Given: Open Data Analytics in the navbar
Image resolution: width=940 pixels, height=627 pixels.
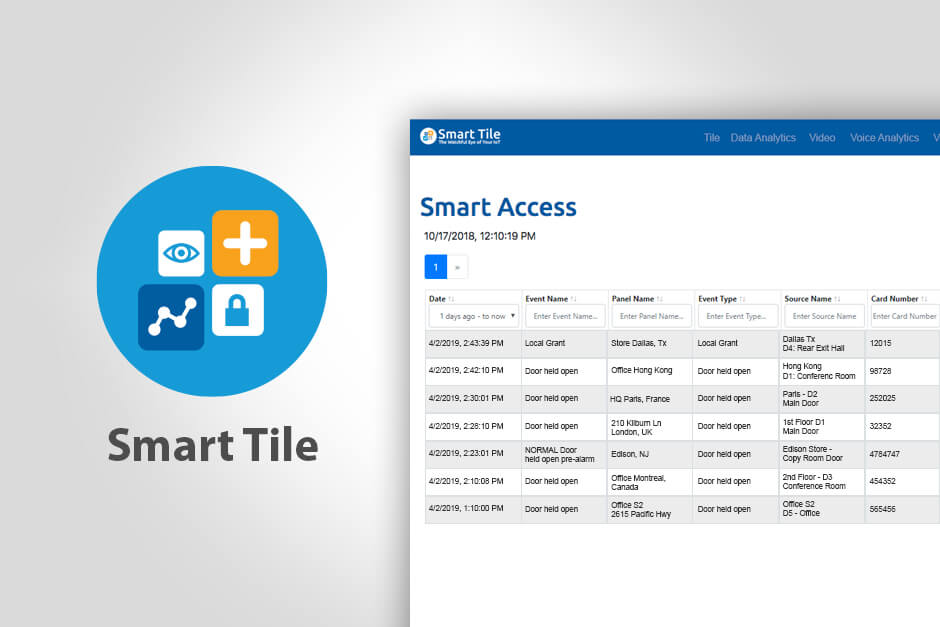Looking at the screenshot, I should [x=763, y=138].
